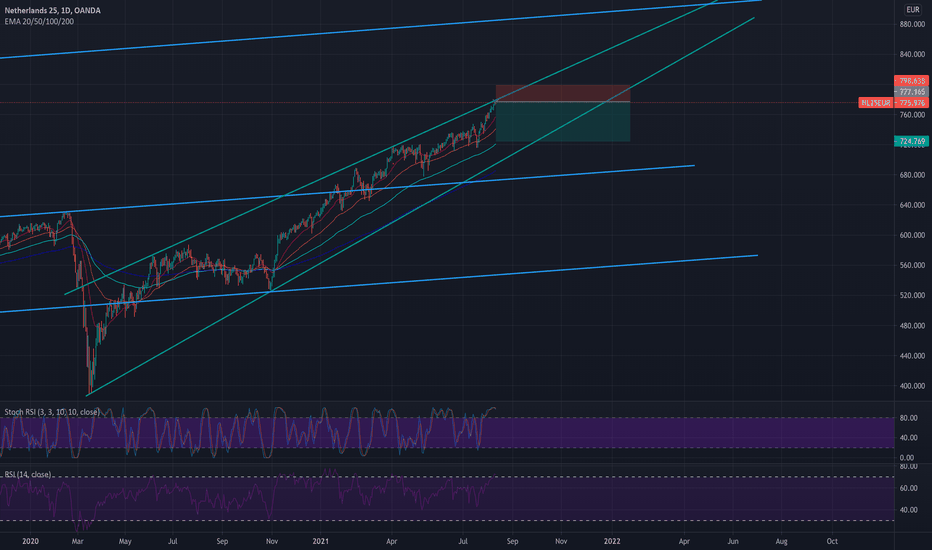Select the RSI (14, close) indicator label
This screenshot has width=932, height=550.
[x=28, y=474]
